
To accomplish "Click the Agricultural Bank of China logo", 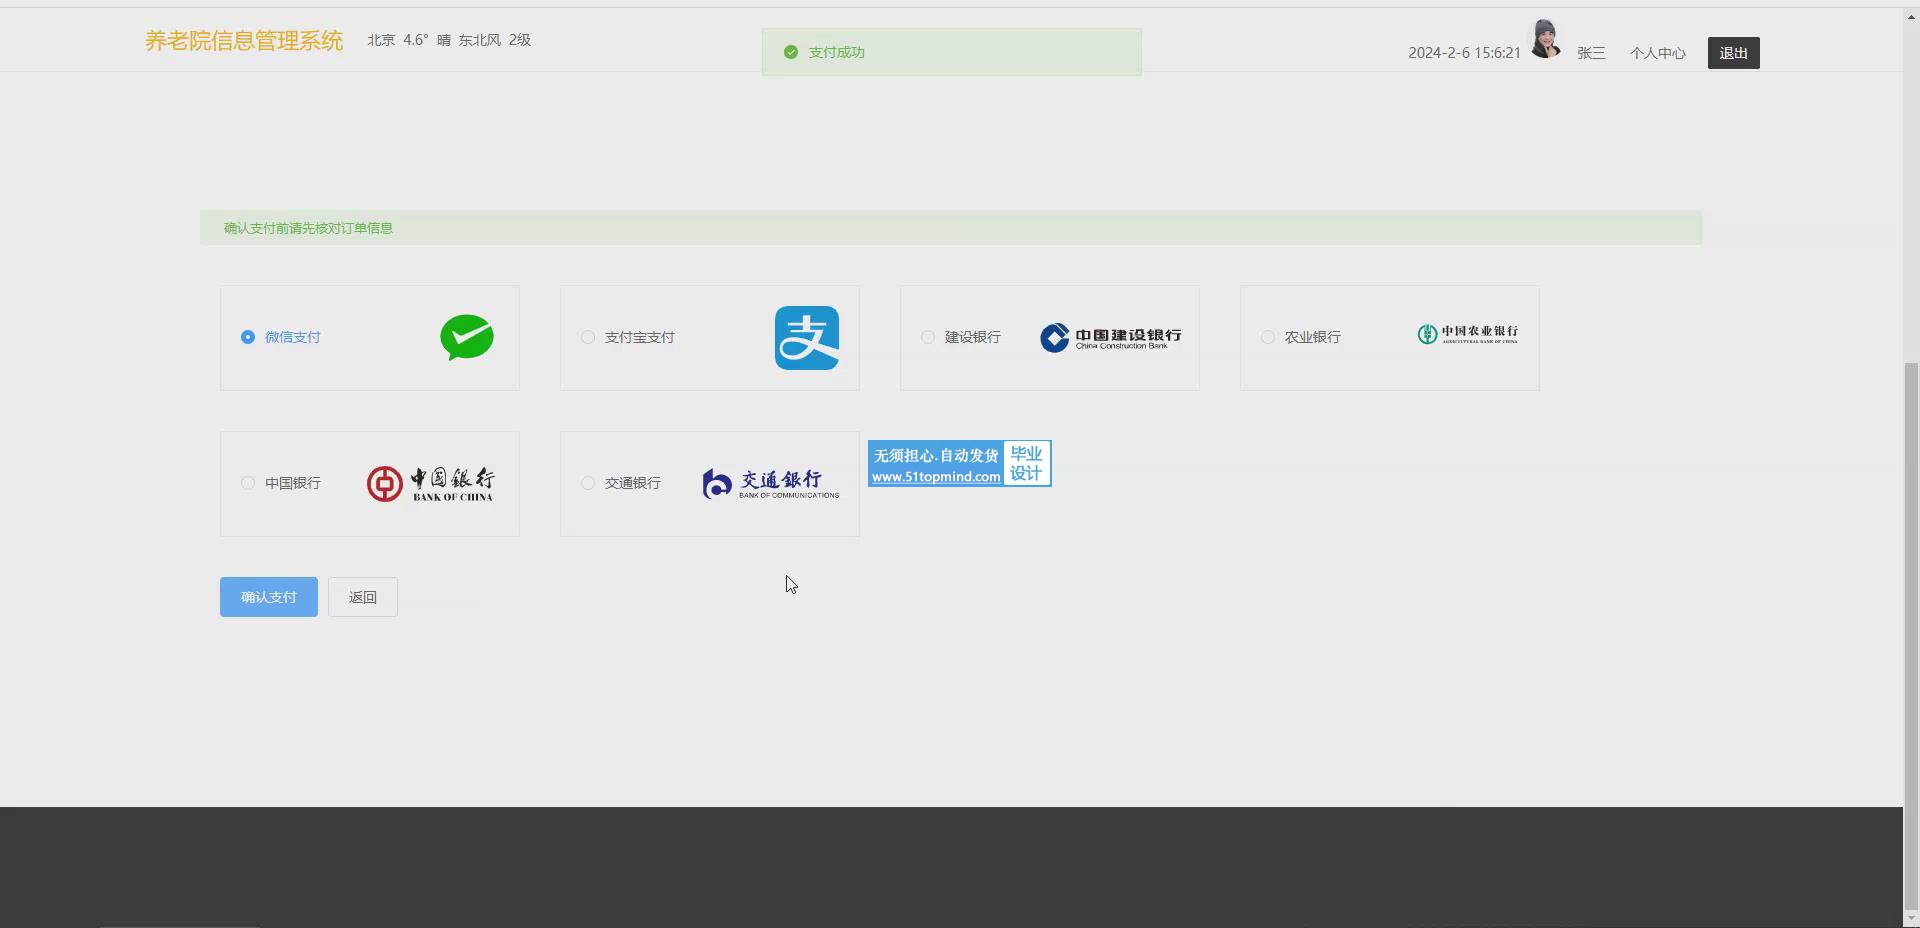I will pos(1467,334).
